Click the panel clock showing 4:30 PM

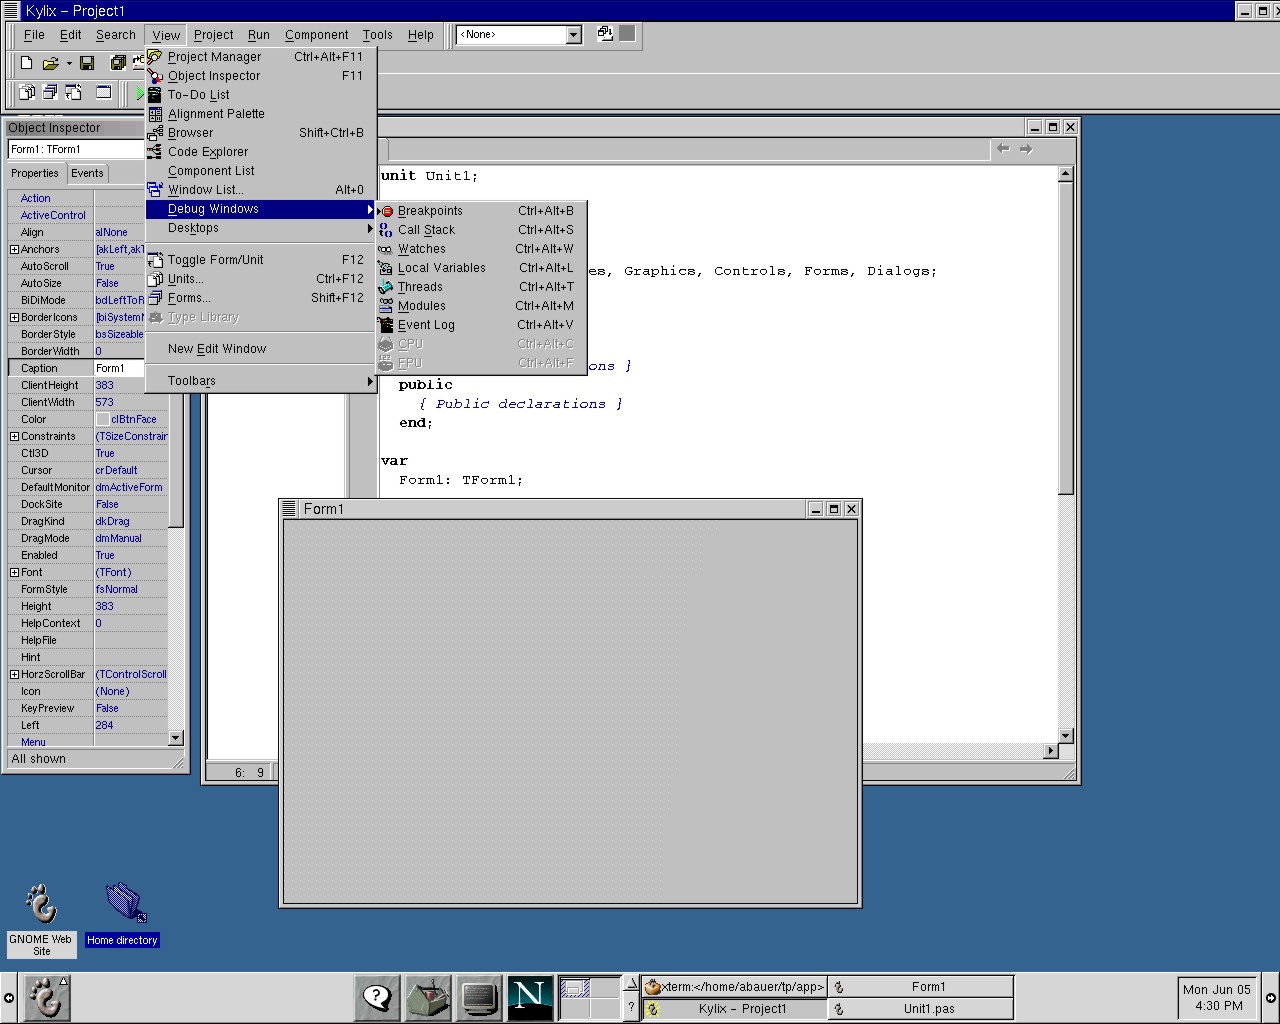[x=1217, y=997]
